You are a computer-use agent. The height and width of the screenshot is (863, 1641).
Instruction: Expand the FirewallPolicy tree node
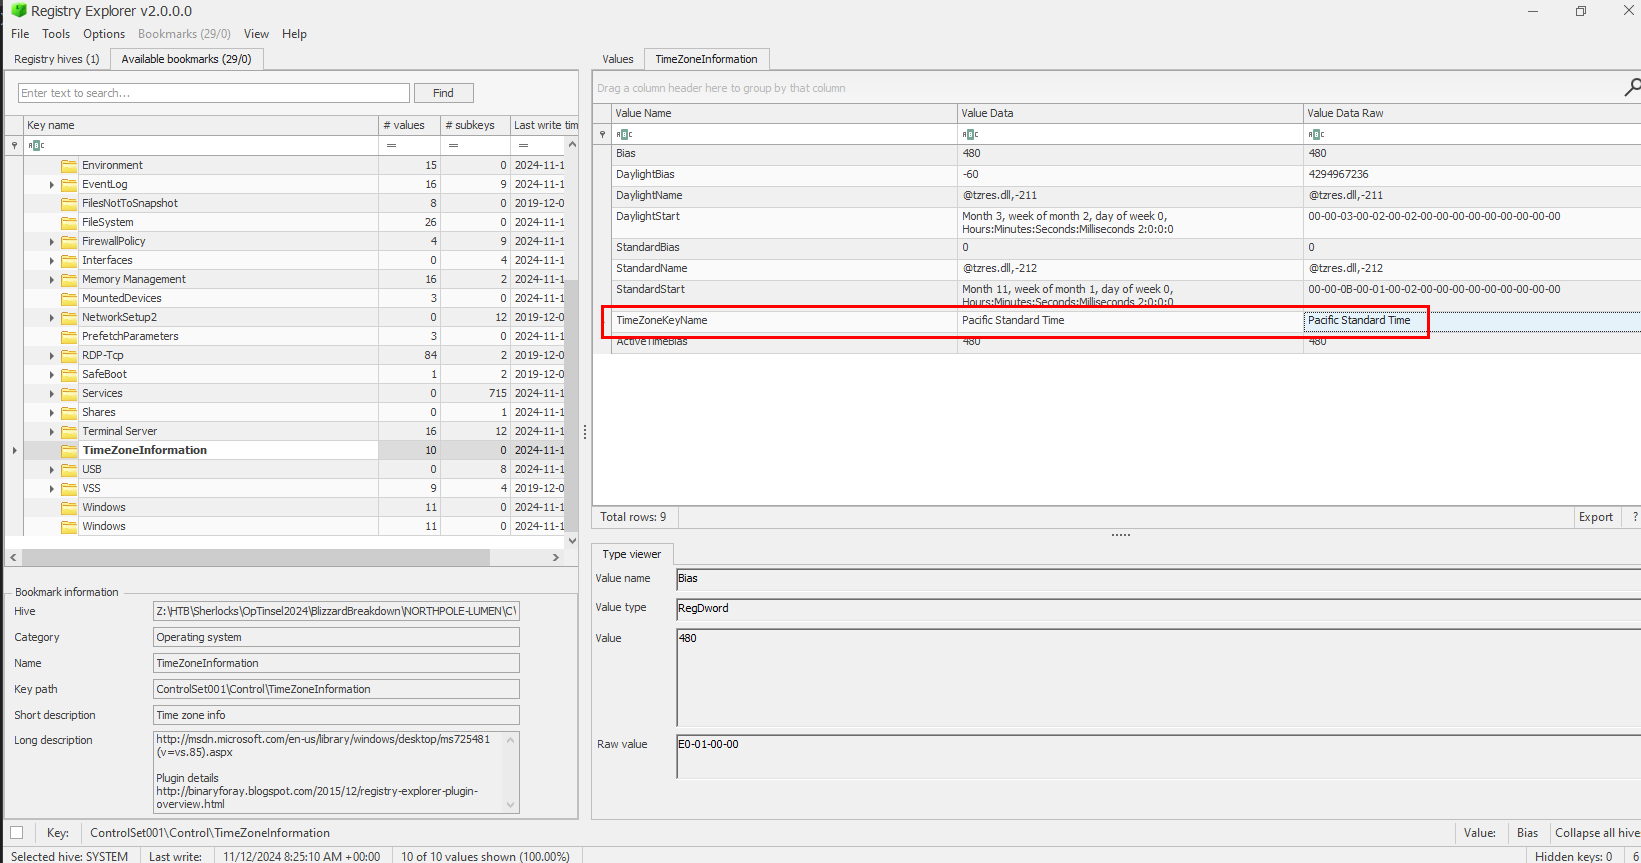click(x=52, y=241)
